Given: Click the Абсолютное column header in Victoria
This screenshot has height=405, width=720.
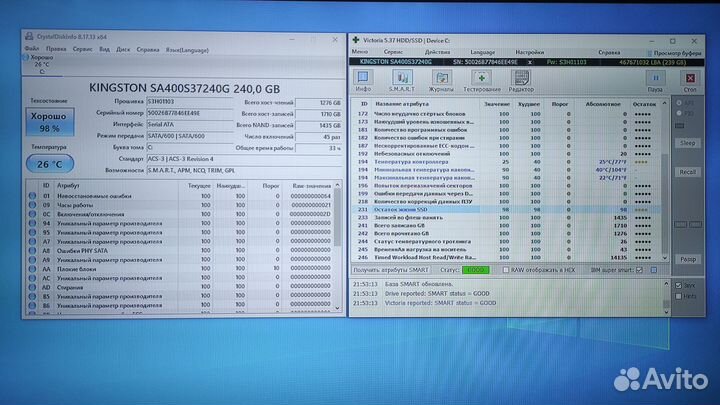Looking at the screenshot, I should pyautogui.click(x=603, y=104).
